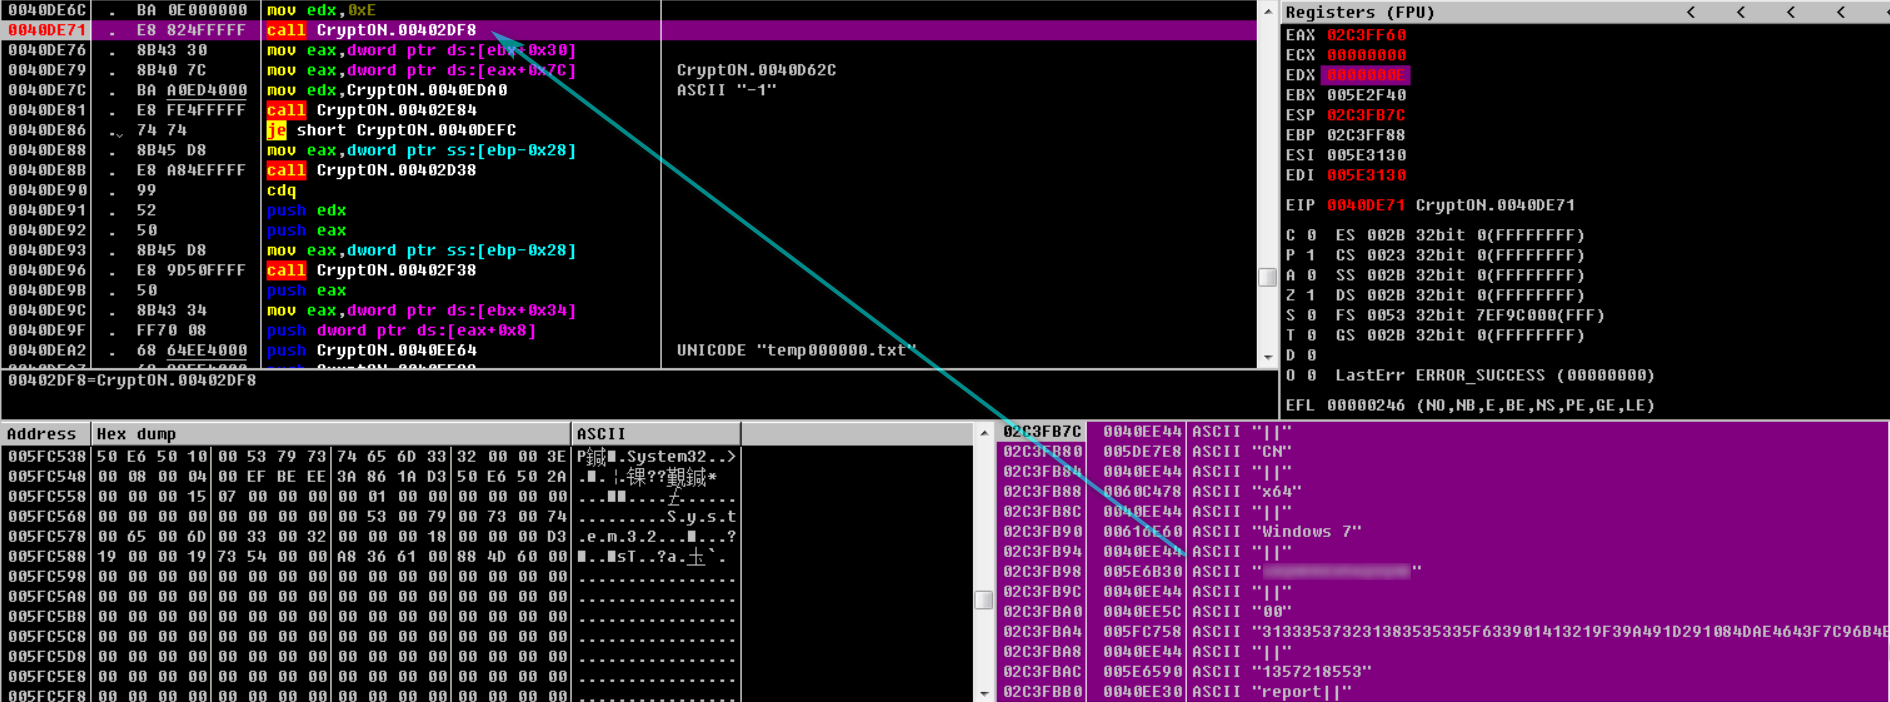This screenshot has height=702, width=1890.
Task: Click the ASCII column header in dump
Action: coord(601,434)
